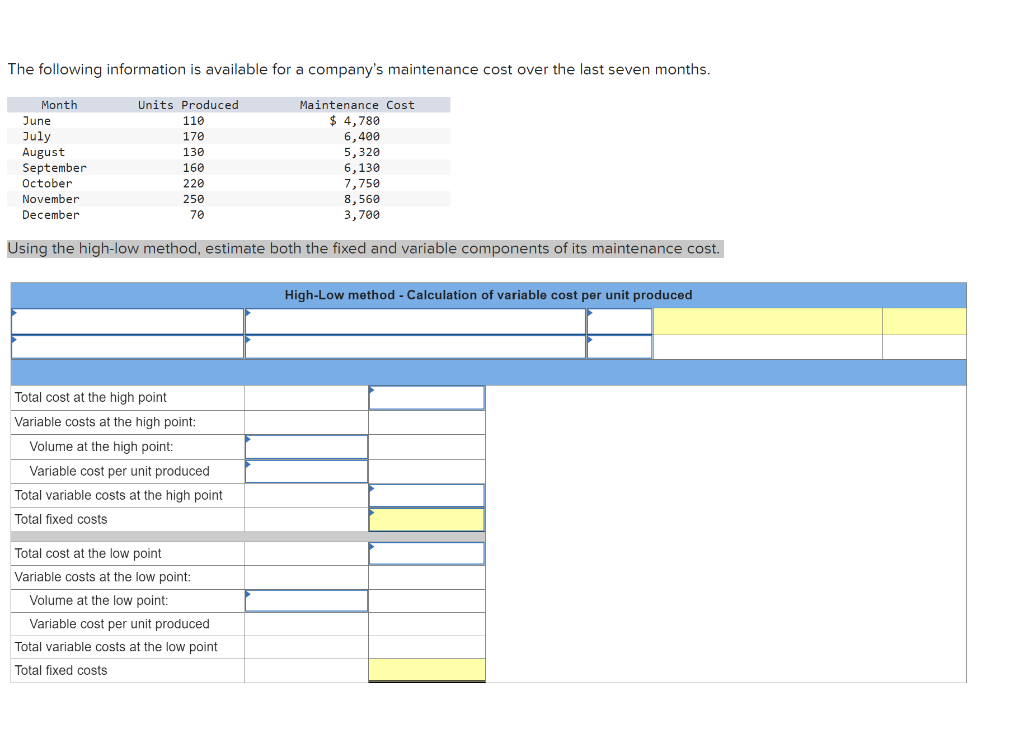Click the 'Volume at the low point:' label
This screenshot has width=1024, height=733.
point(99,600)
